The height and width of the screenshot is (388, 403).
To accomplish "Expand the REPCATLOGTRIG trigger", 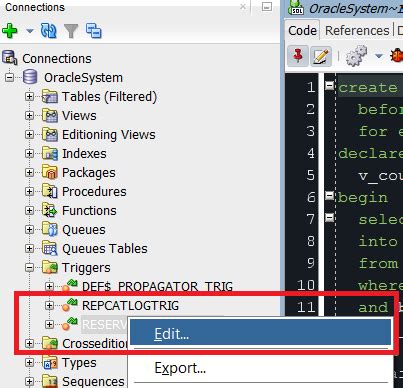I will (49, 305).
